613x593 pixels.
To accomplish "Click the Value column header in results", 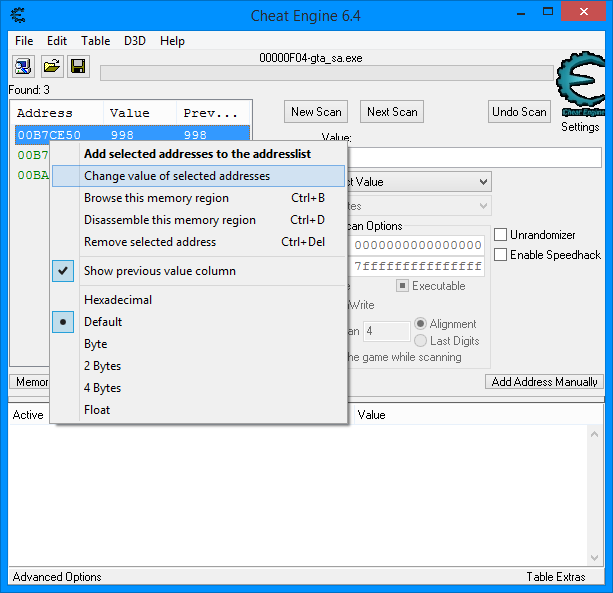I will tap(140, 113).
